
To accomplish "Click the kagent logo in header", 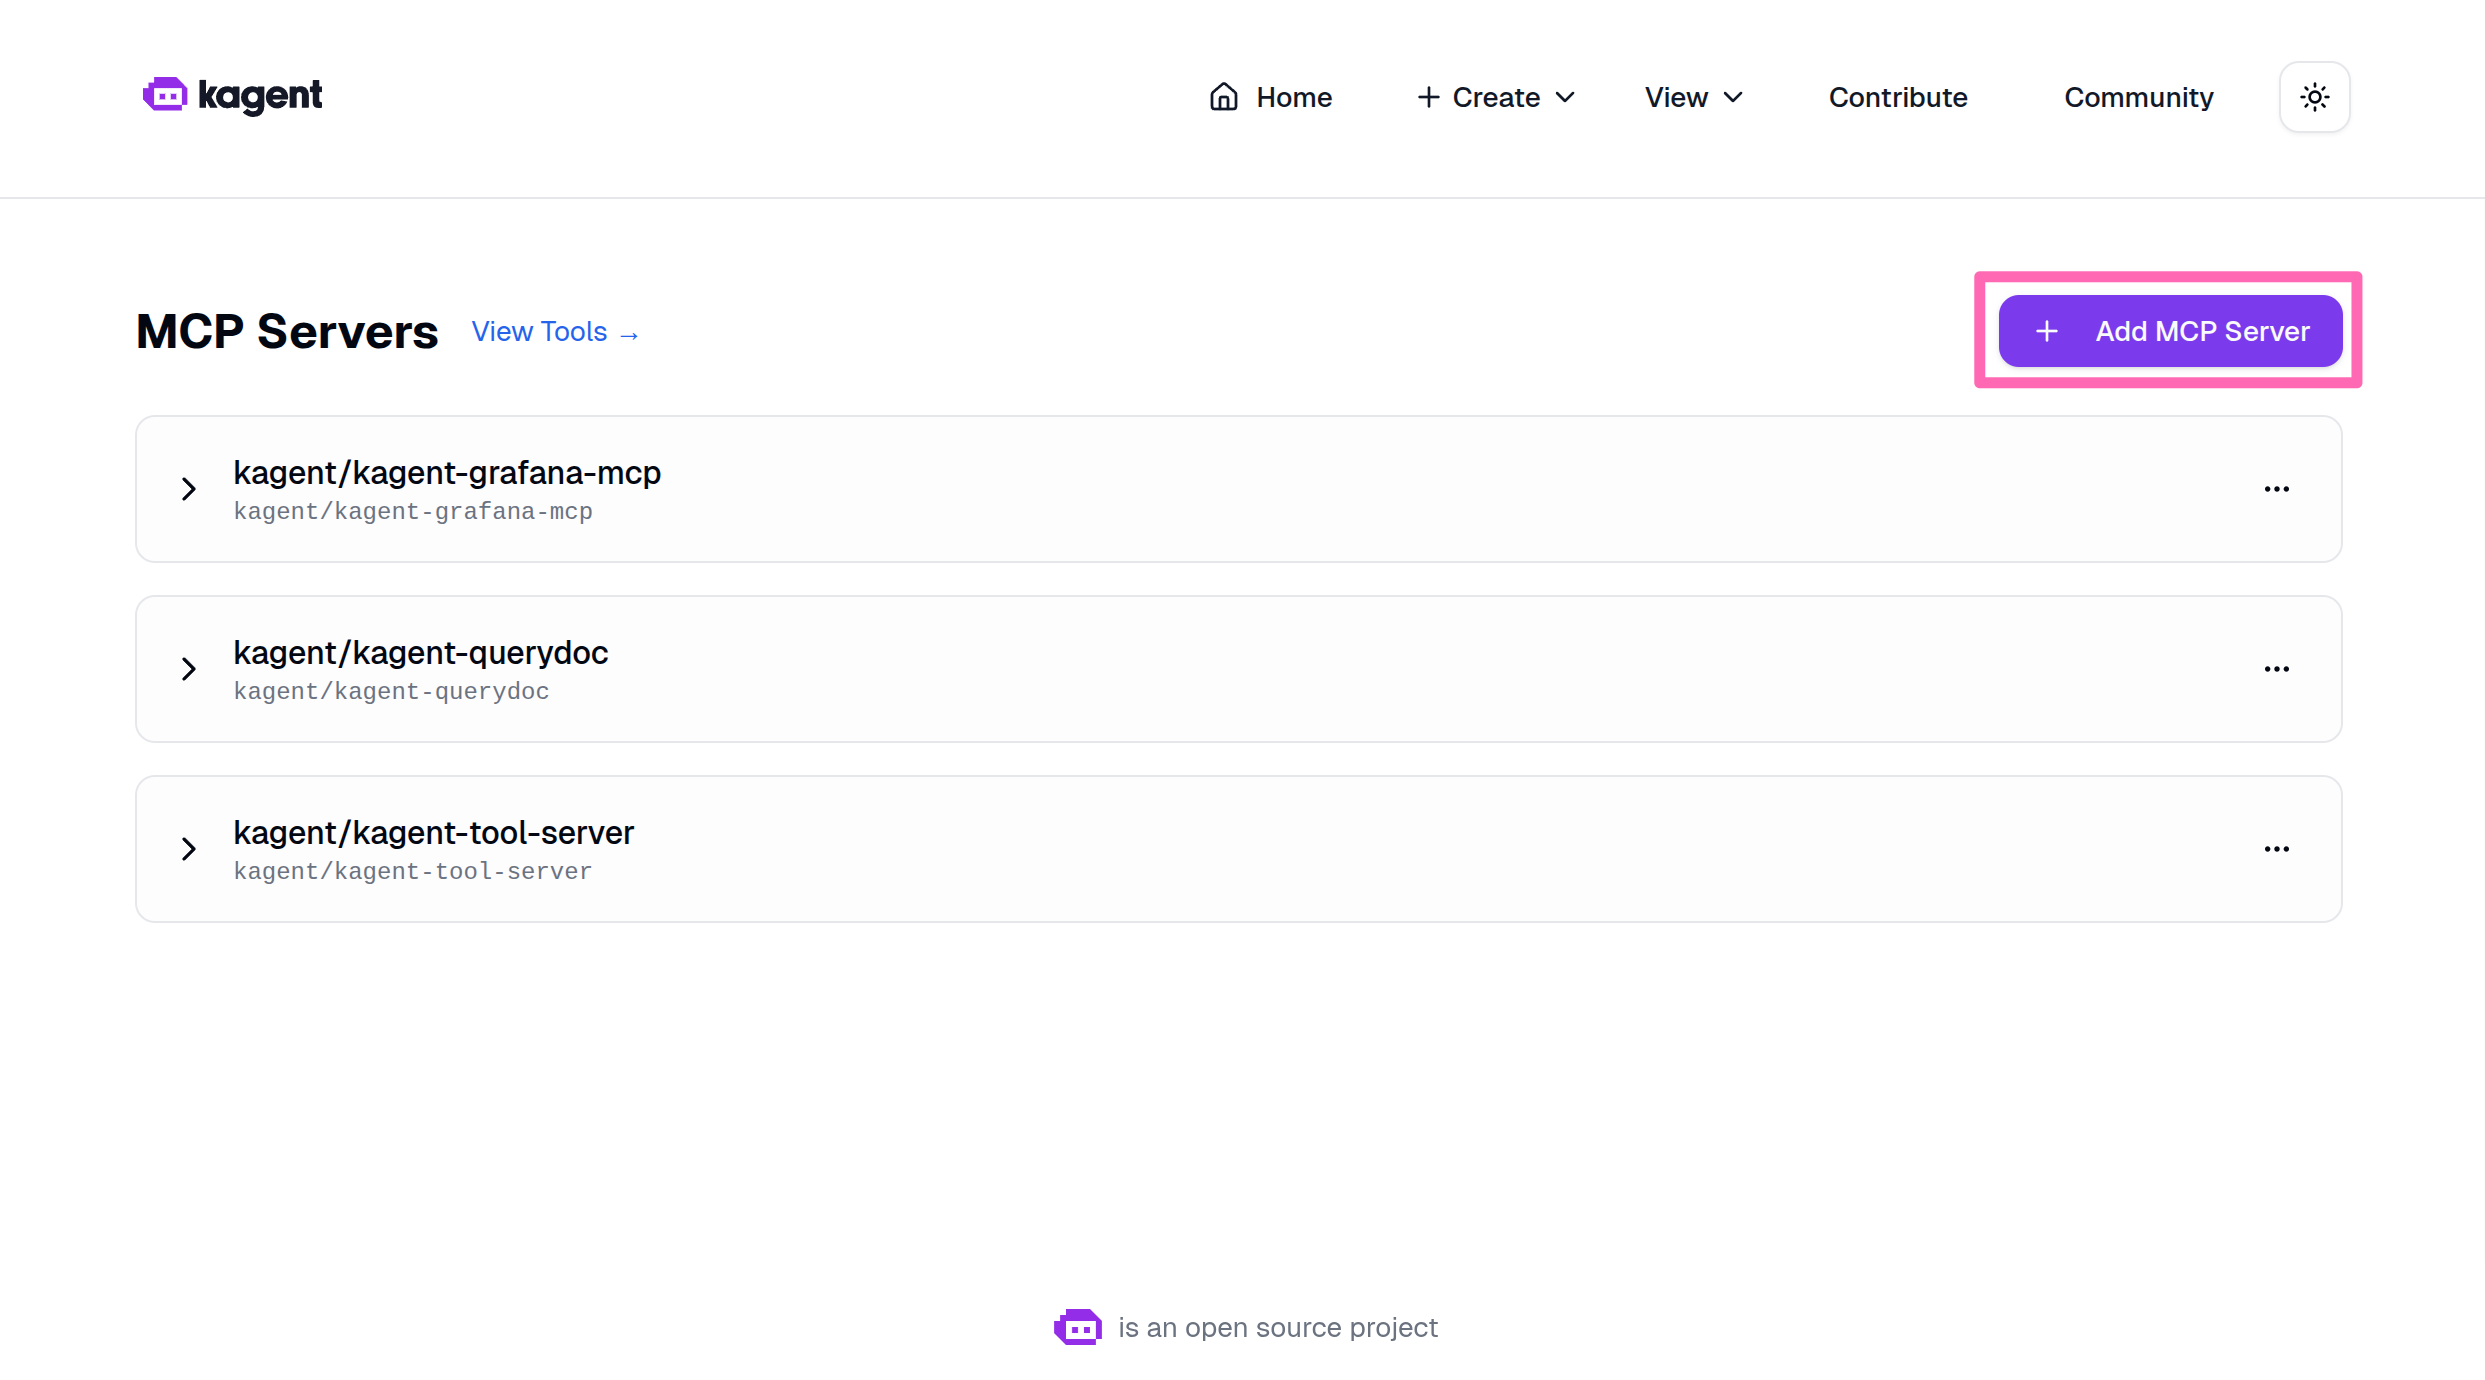I will click(232, 96).
